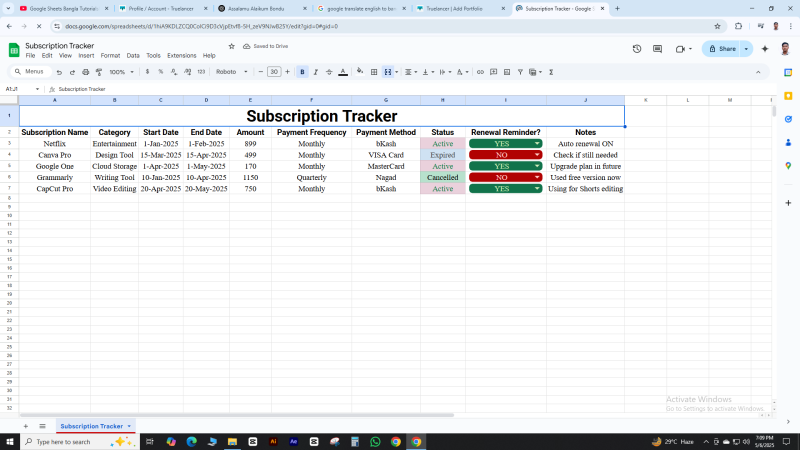Open the File menu
800x450 pixels.
coord(30,56)
